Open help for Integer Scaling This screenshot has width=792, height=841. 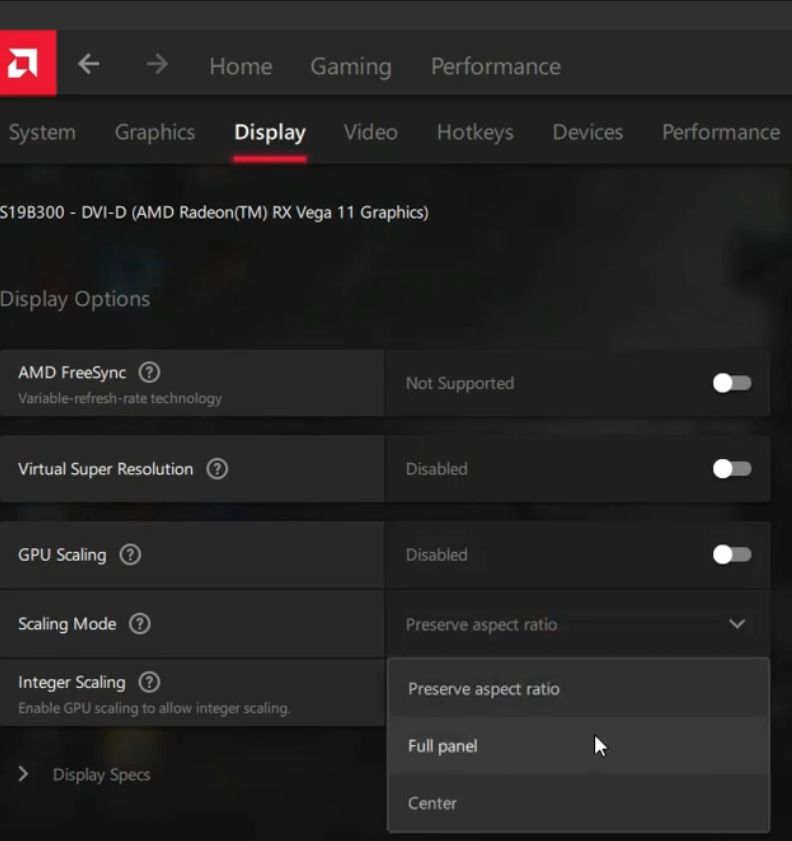coord(149,682)
